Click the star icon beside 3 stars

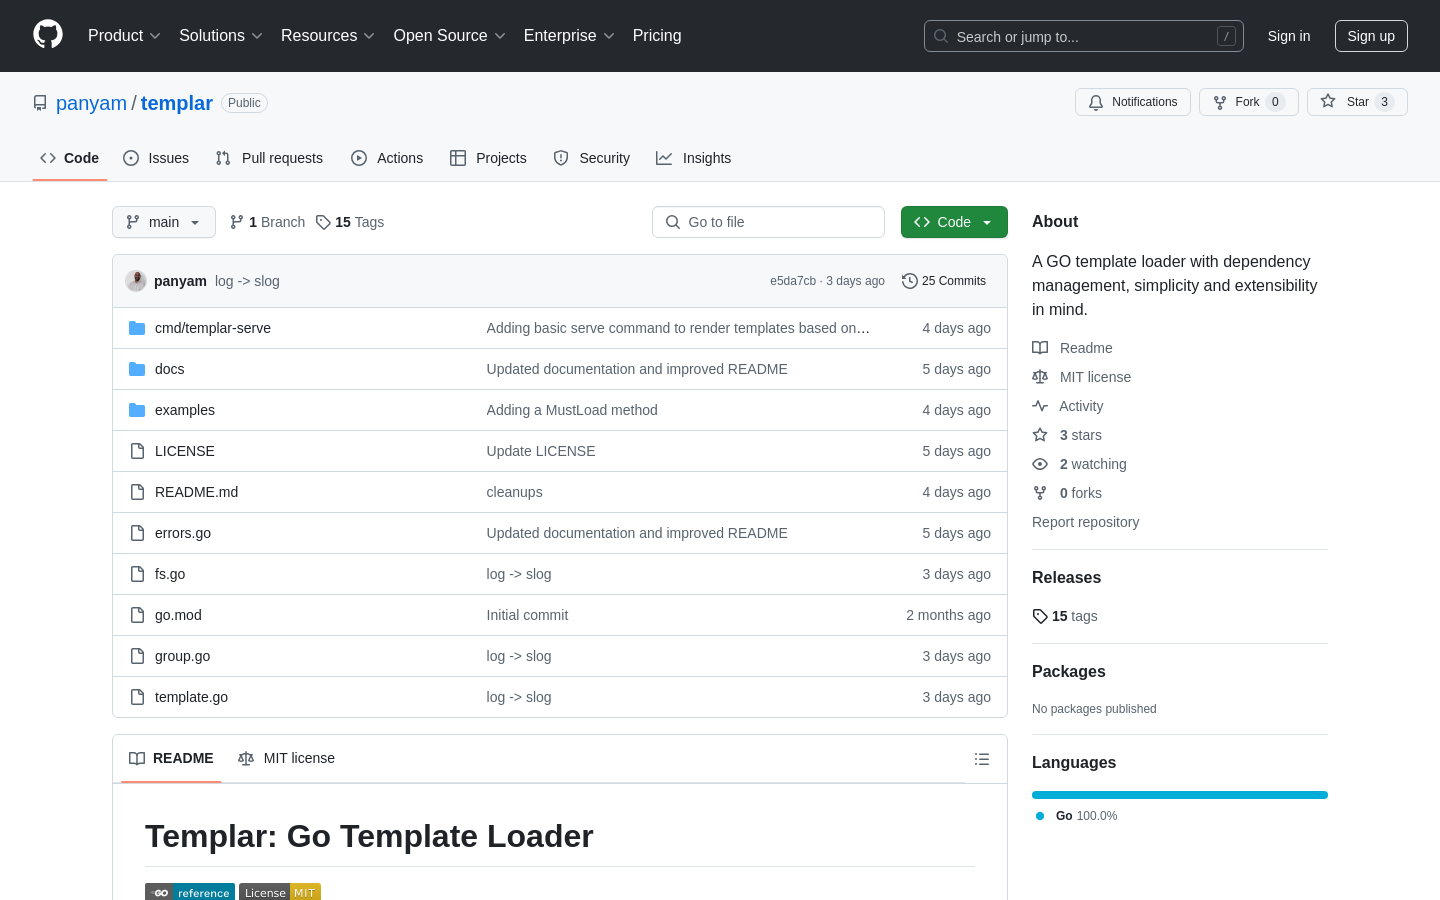(1040, 435)
